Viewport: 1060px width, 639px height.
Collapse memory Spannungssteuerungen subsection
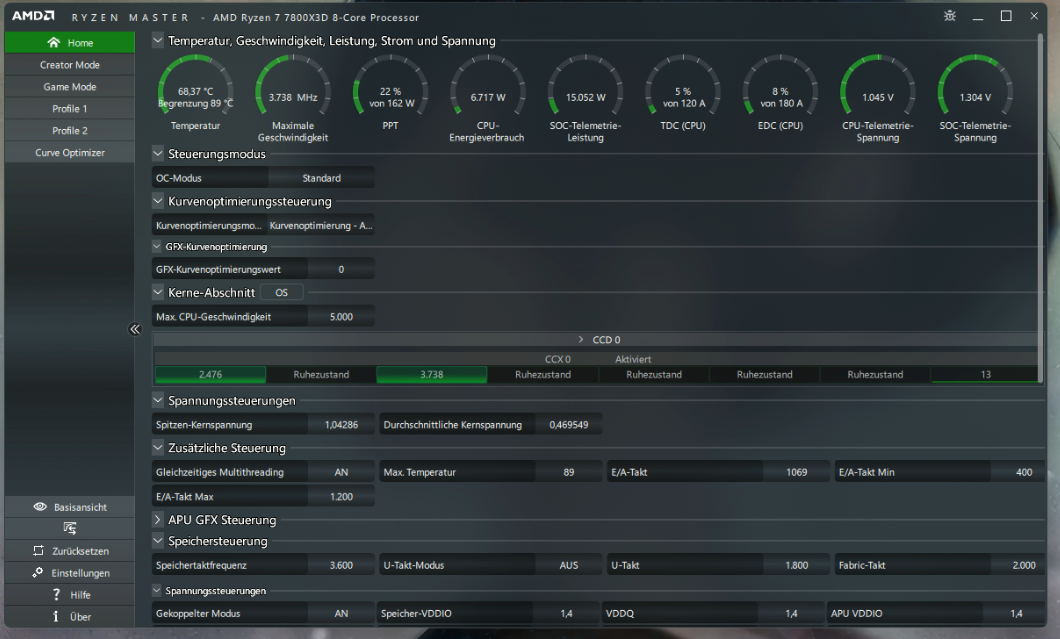click(157, 590)
